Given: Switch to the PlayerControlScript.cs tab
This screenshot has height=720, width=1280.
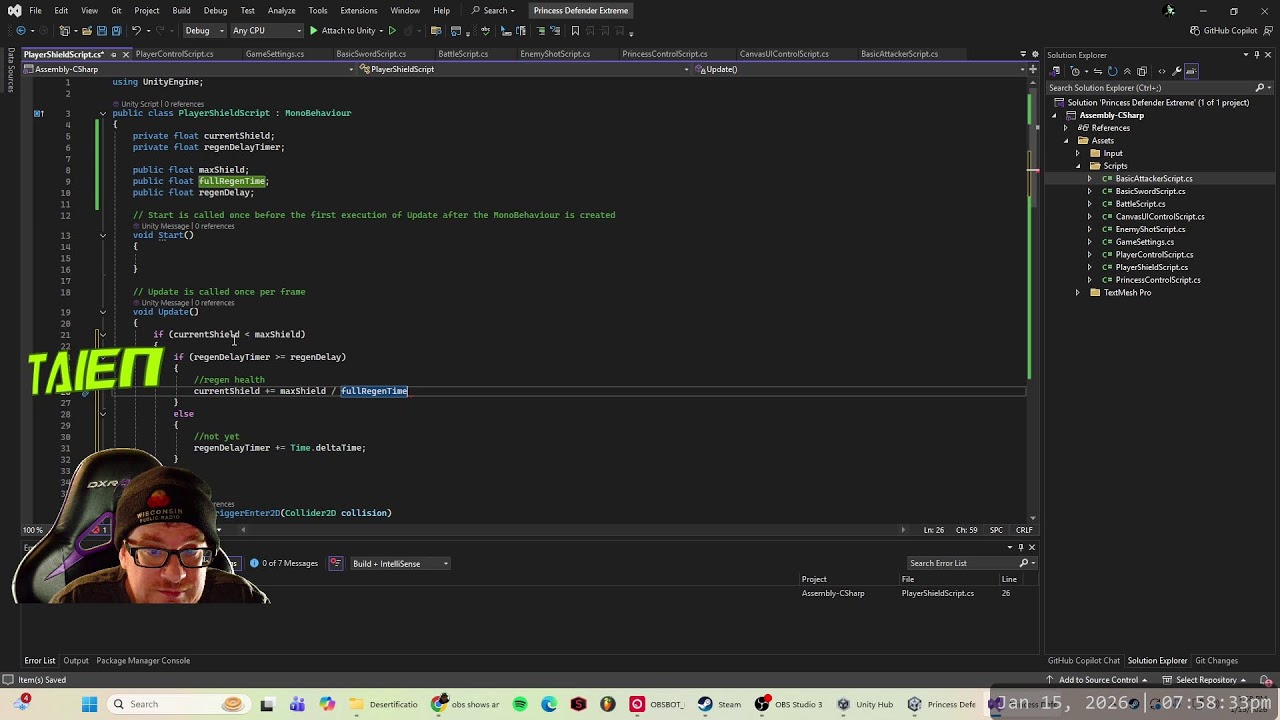Looking at the screenshot, I should point(174,54).
